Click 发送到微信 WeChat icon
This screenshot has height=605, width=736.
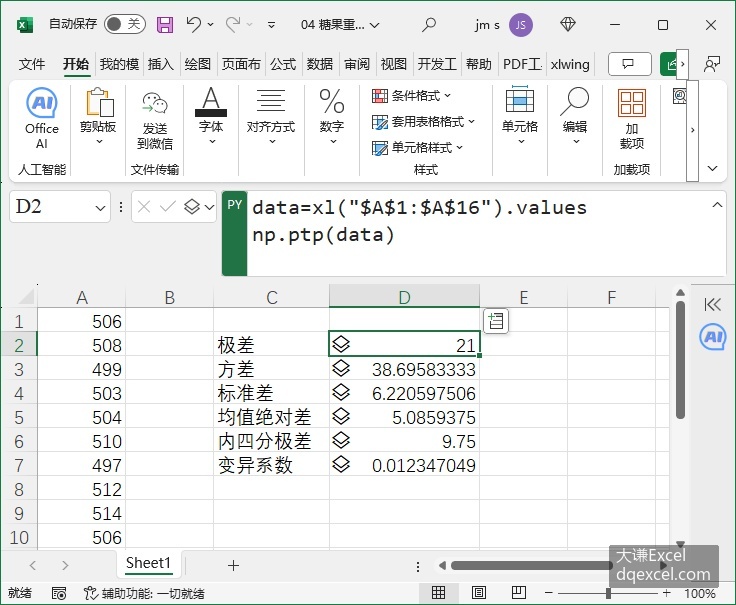pyautogui.click(x=155, y=121)
